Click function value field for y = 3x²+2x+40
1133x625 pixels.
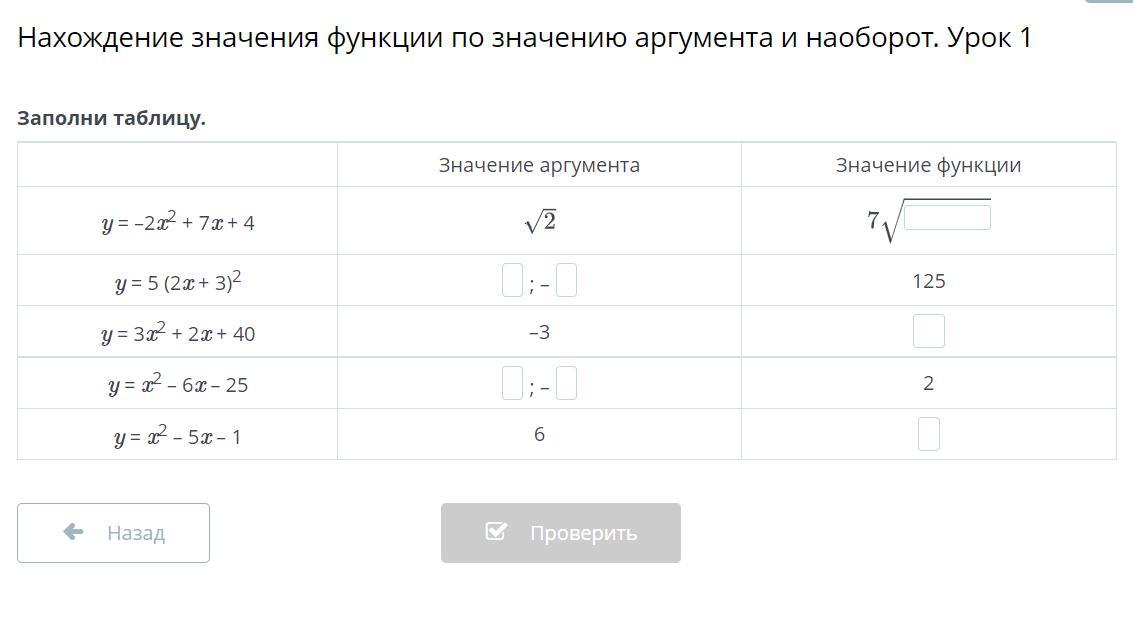929,331
